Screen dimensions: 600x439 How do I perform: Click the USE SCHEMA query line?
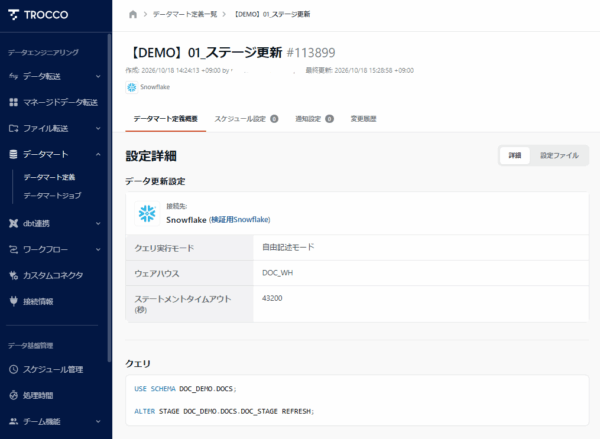(x=185, y=389)
